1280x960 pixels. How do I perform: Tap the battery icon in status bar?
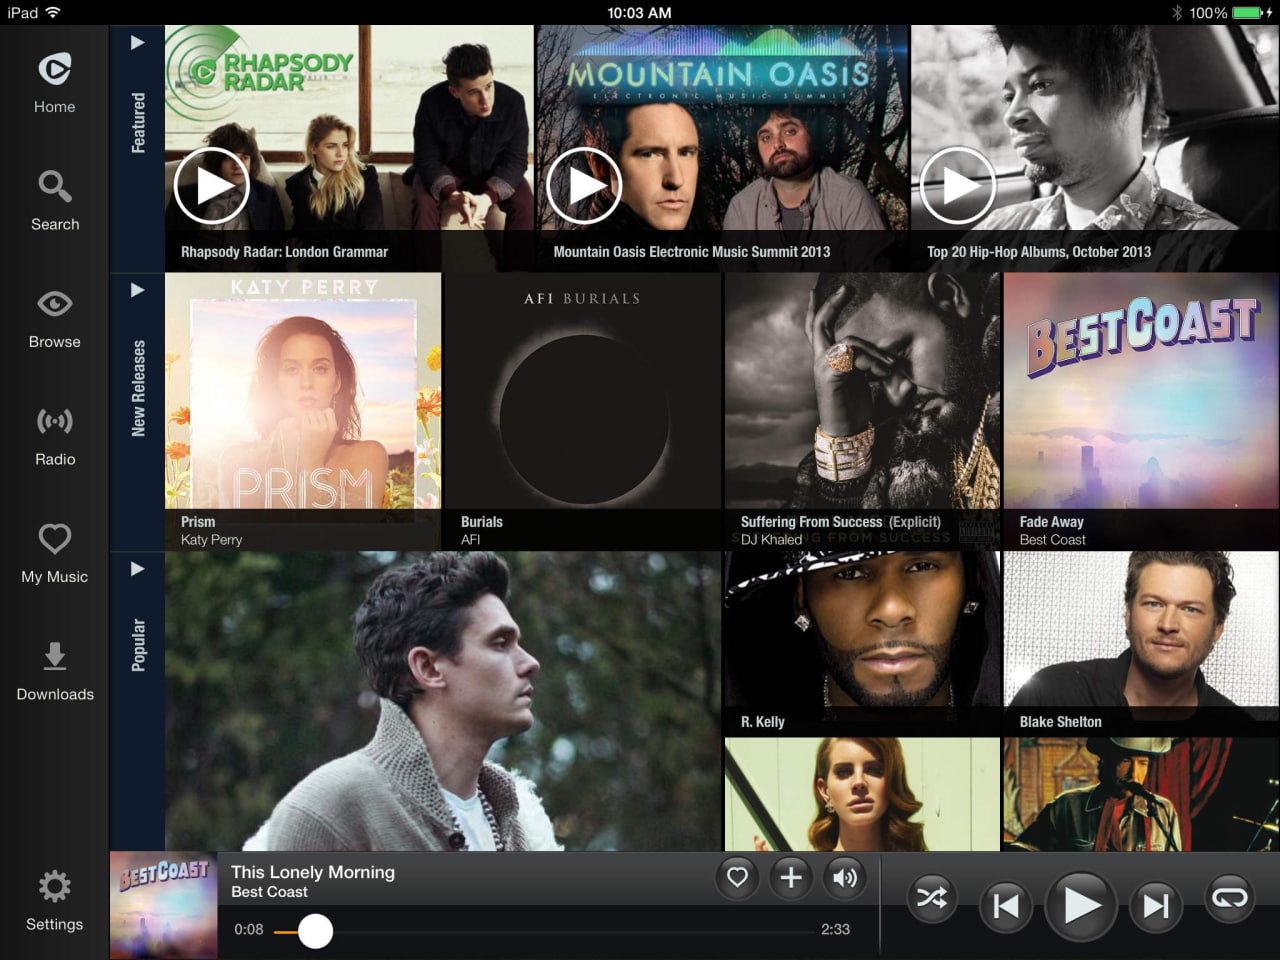point(1249,13)
